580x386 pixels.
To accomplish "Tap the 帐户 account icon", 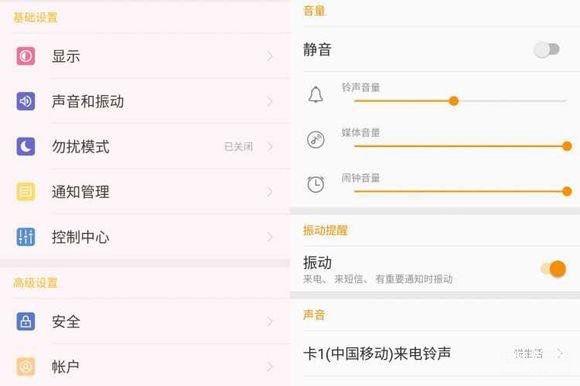I will pyautogui.click(x=26, y=366).
